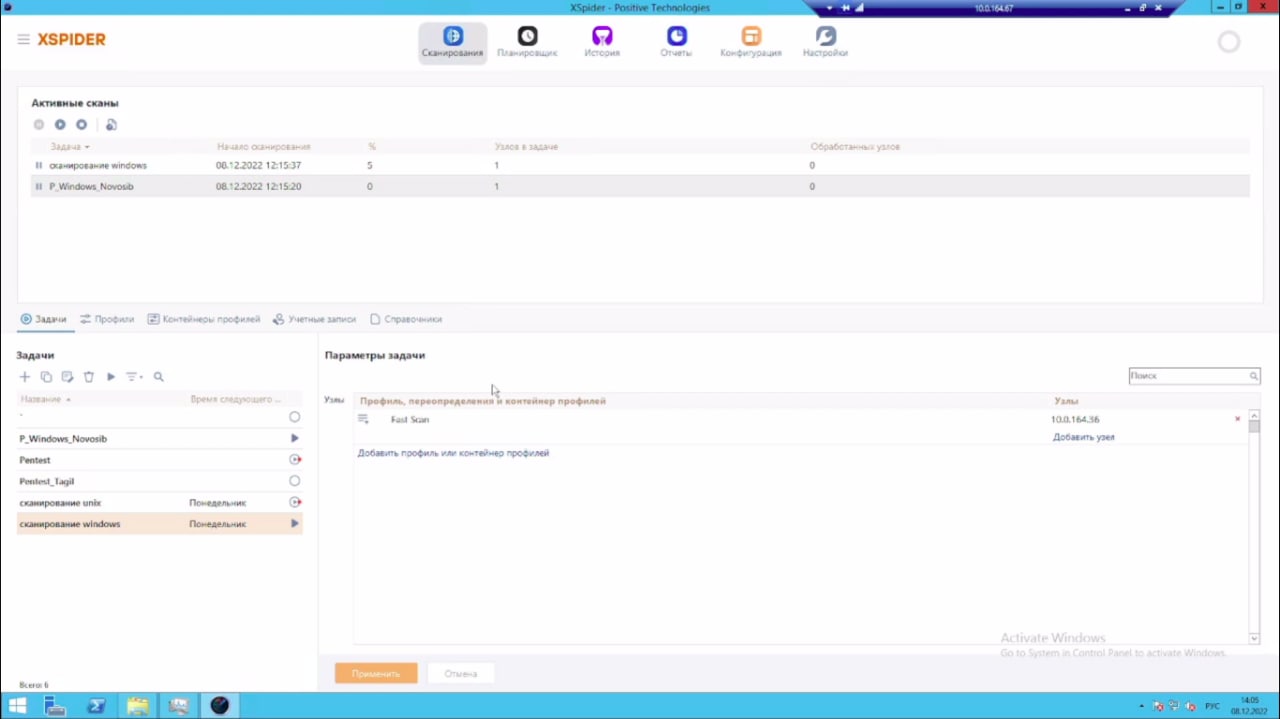1280x719 pixels.
Task: Open the История section
Action: click(602, 43)
